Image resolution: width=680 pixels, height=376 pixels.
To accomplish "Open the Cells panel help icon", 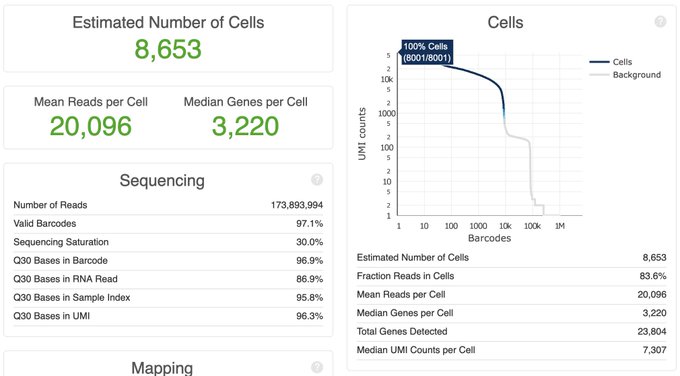I will point(660,21).
